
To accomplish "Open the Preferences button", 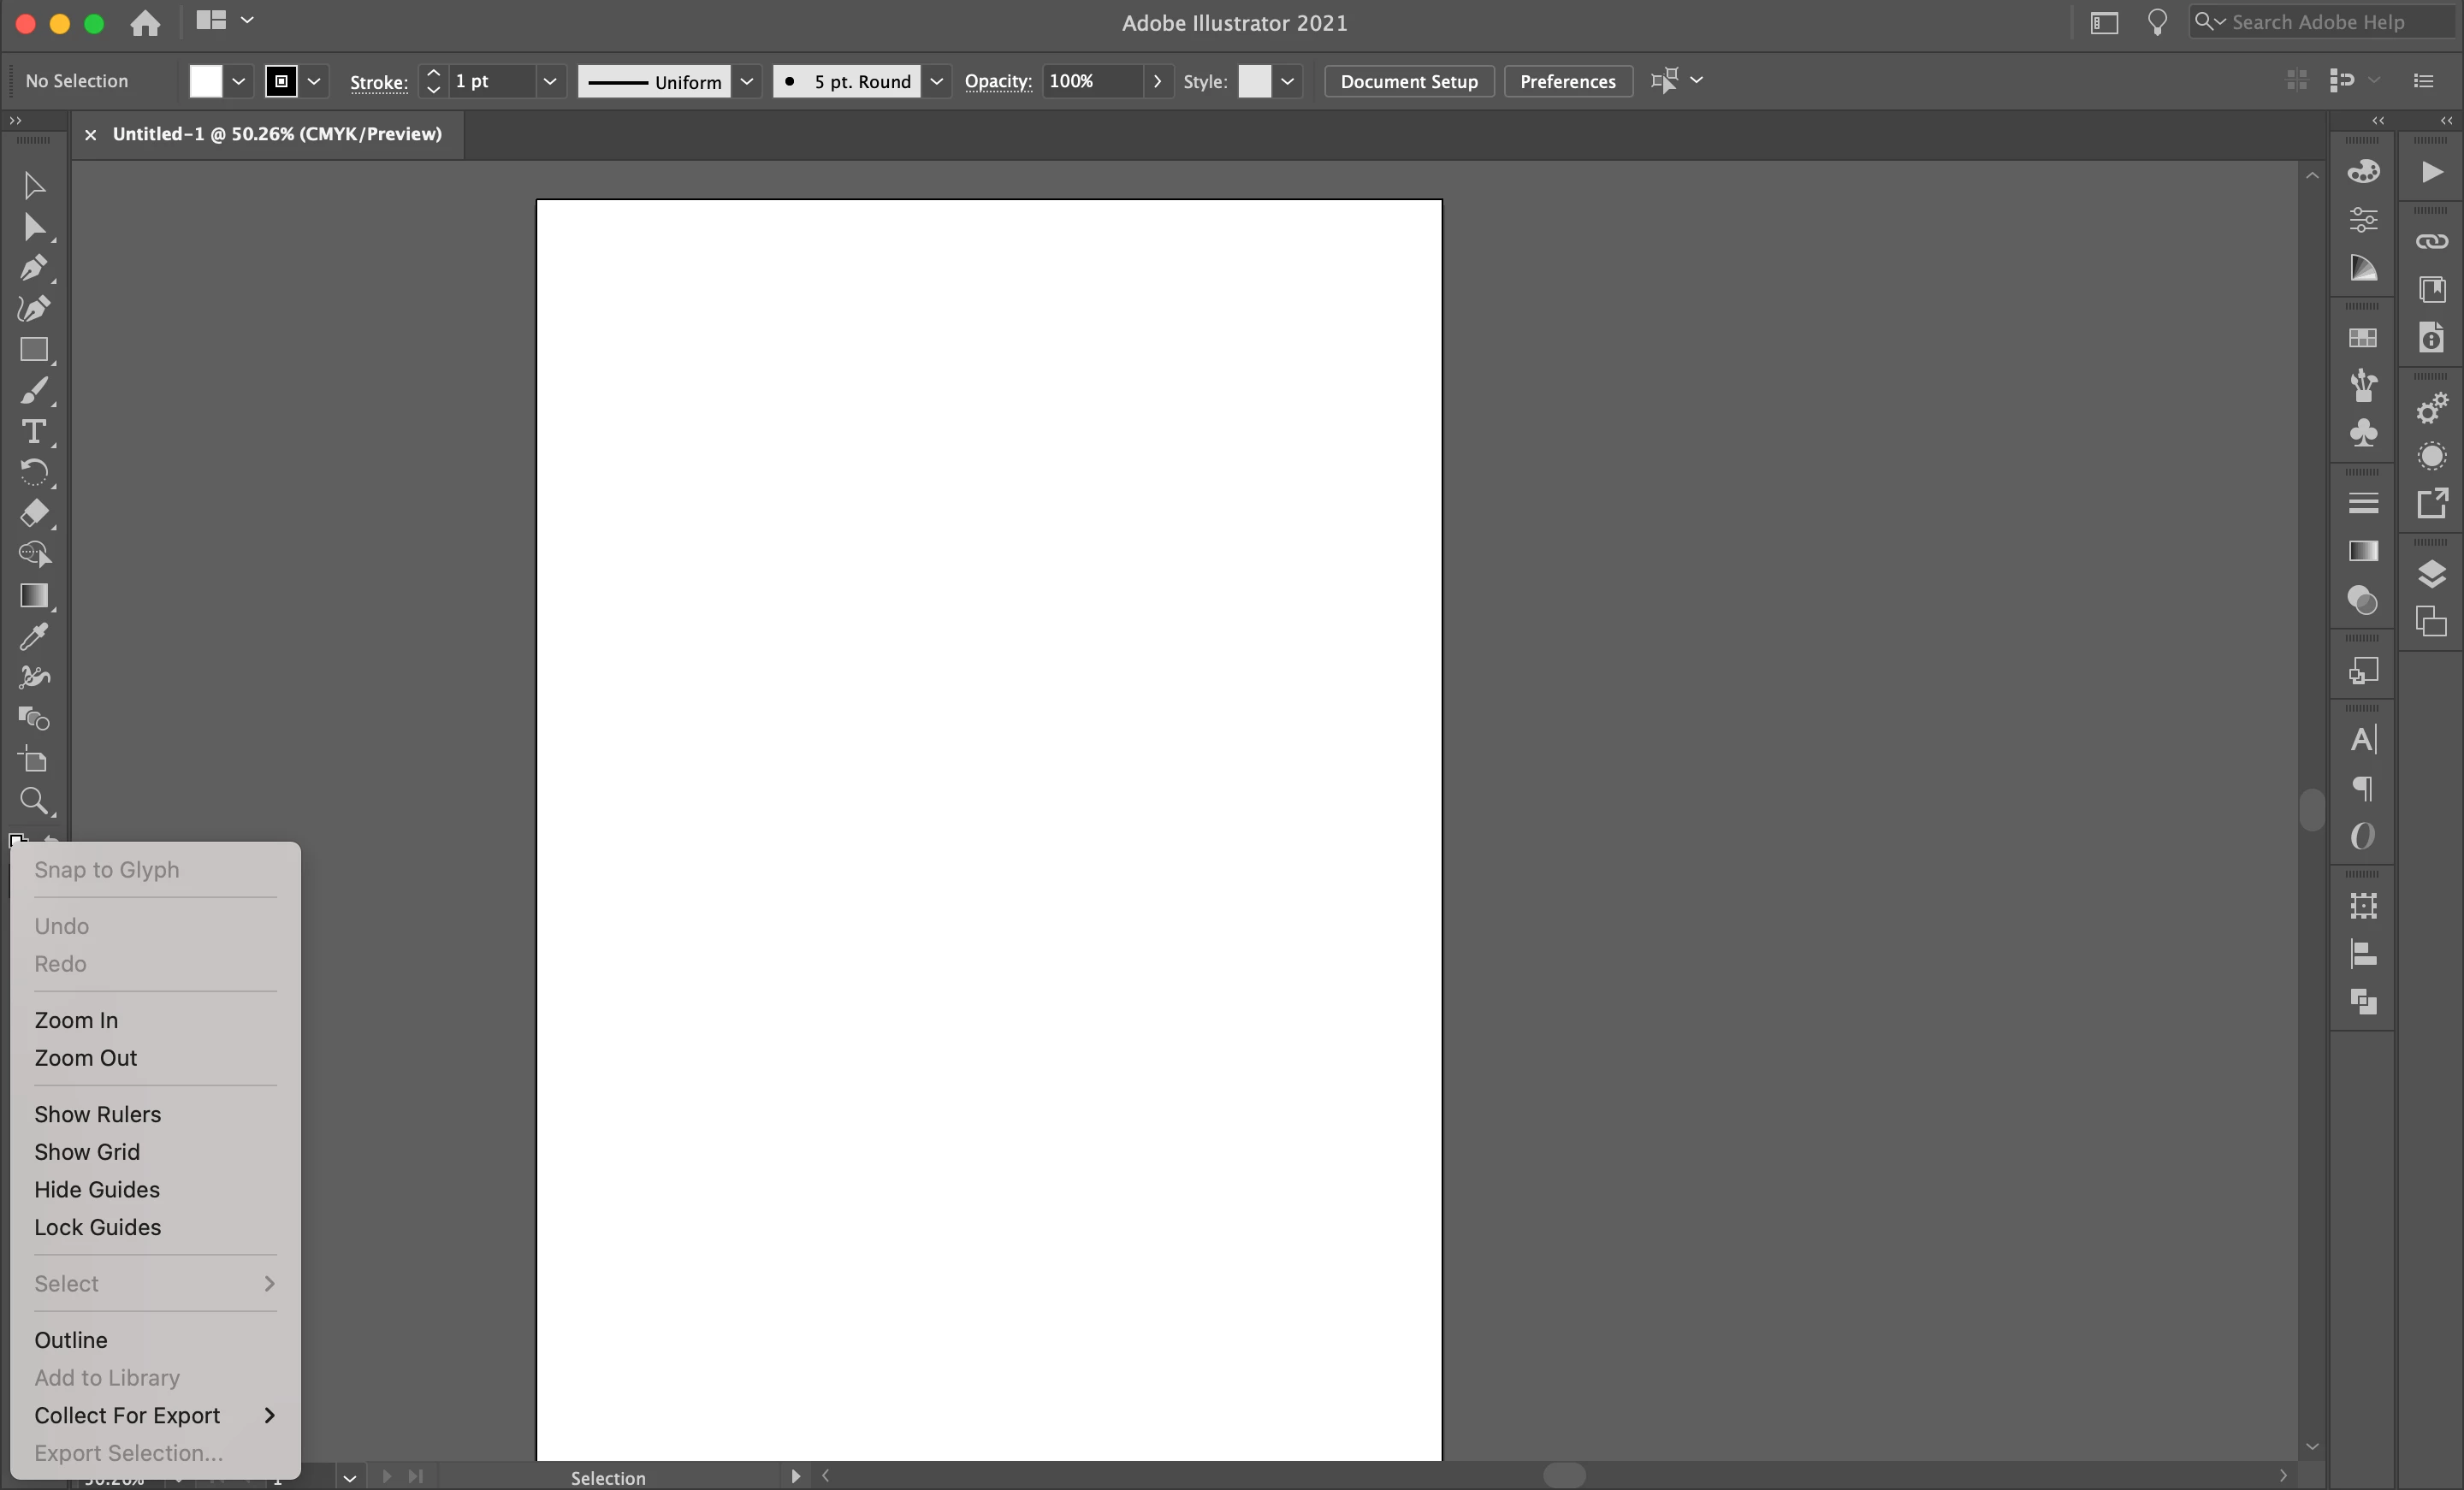I will point(1567,81).
